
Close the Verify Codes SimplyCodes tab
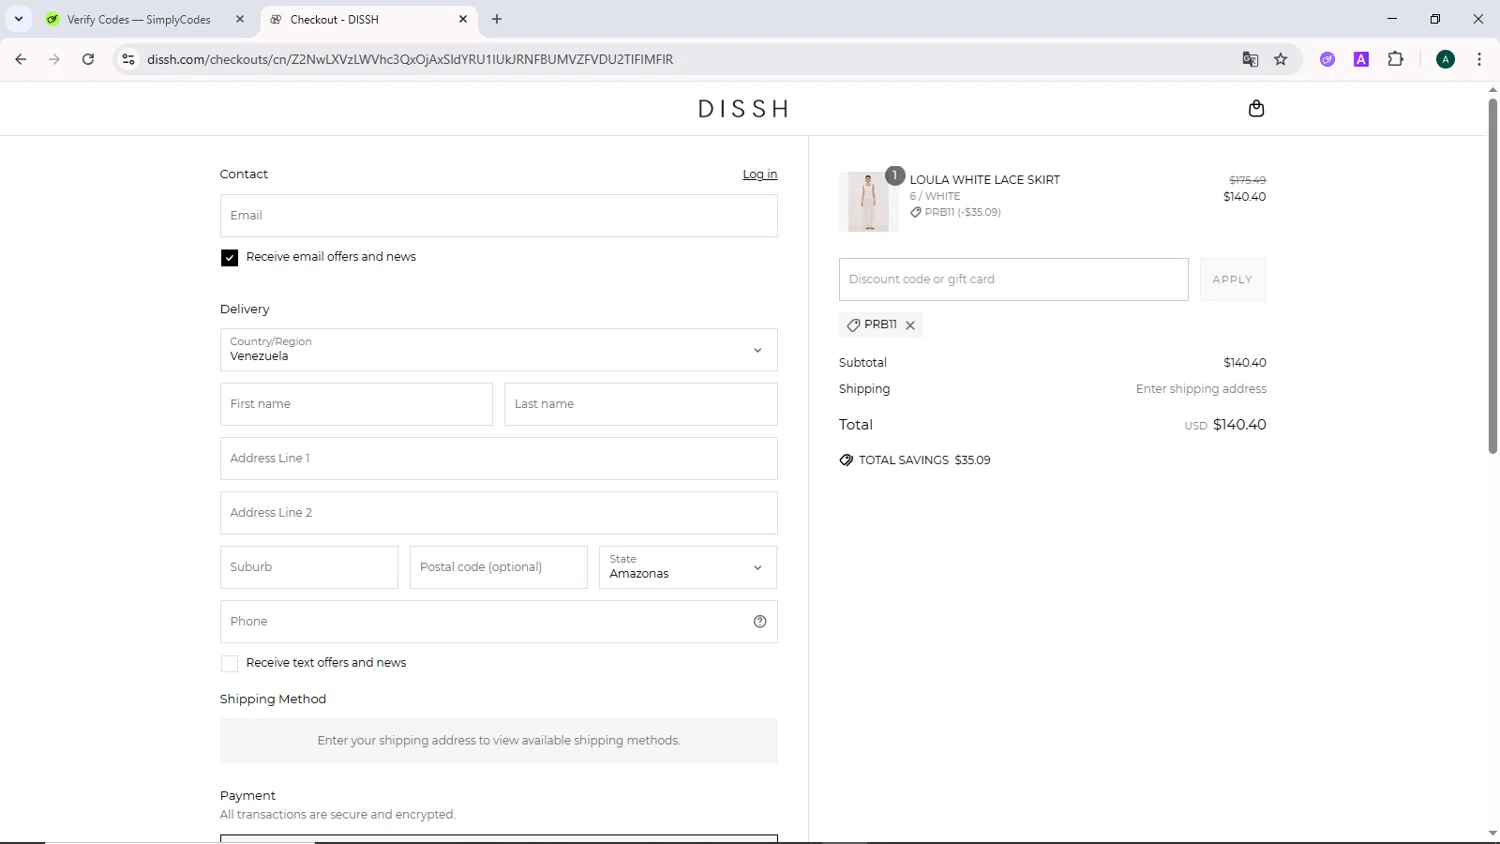click(240, 19)
